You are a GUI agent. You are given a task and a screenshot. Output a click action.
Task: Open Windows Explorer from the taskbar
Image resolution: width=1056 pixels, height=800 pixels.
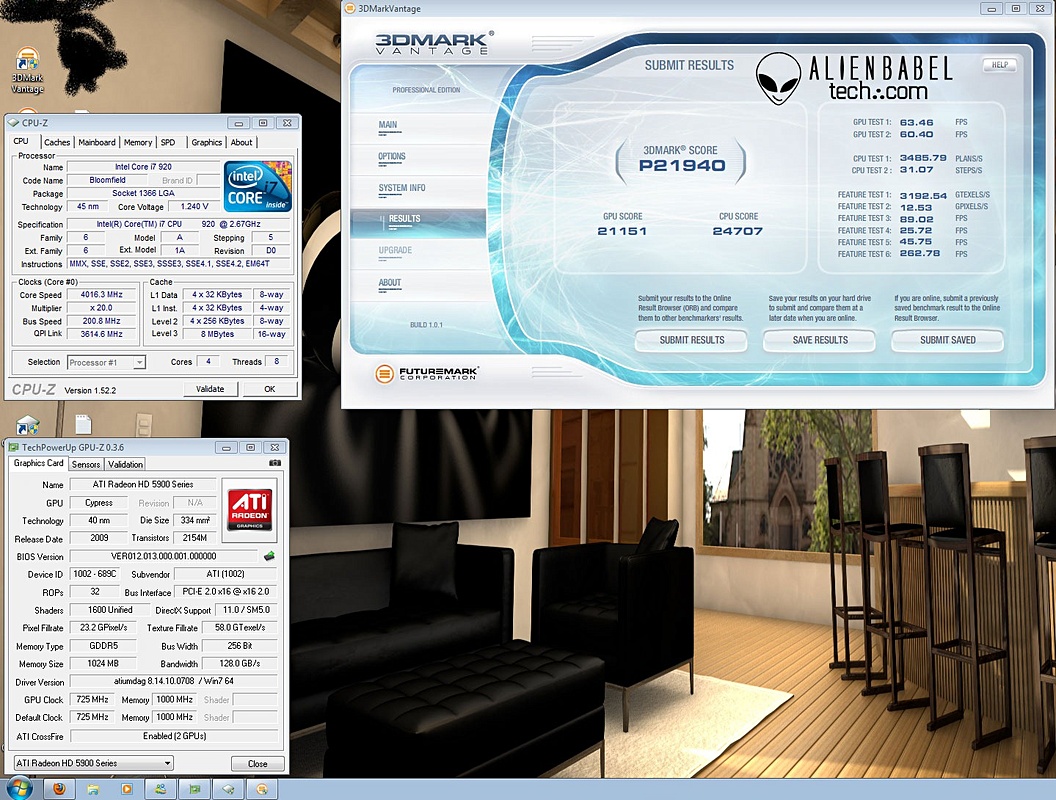coord(92,787)
